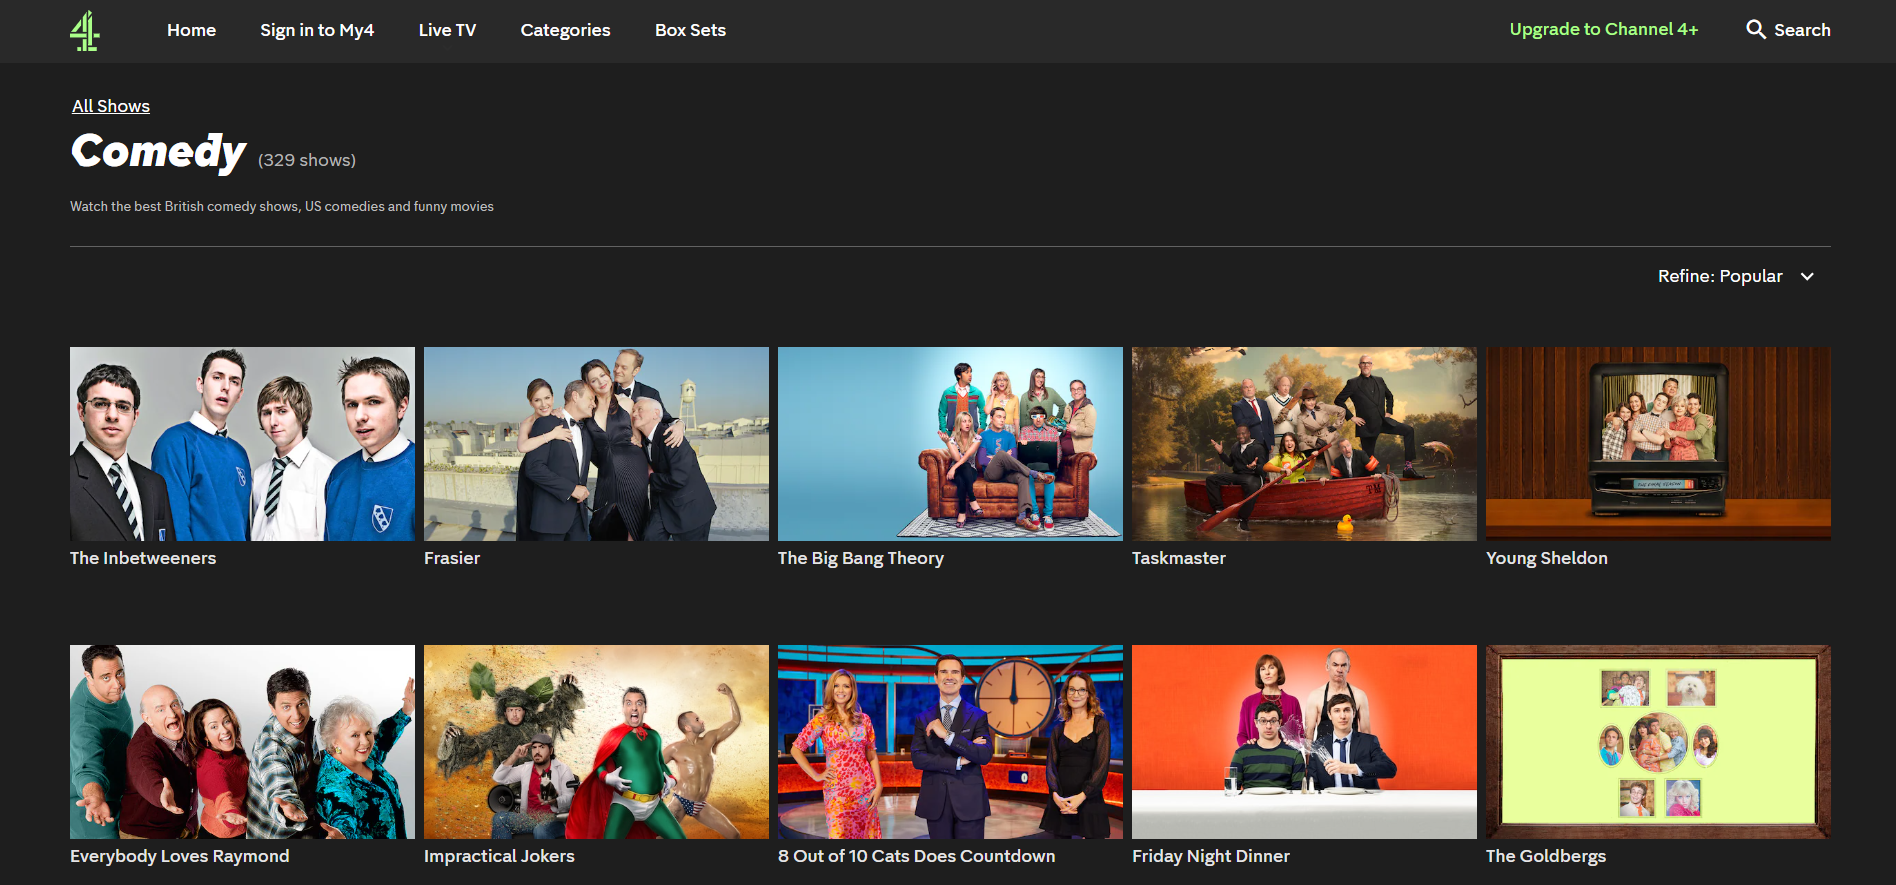Click Upgrade to Channel 4+ link
The image size is (1896, 885).
[1604, 29]
